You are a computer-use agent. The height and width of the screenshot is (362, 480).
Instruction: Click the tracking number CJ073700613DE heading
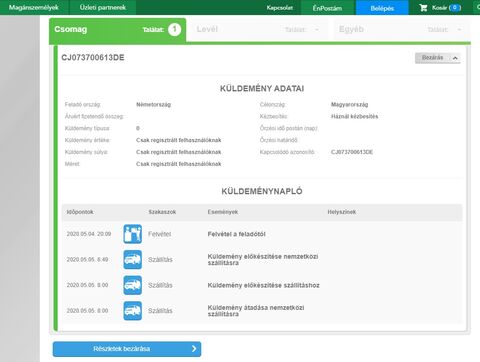[93, 58]
